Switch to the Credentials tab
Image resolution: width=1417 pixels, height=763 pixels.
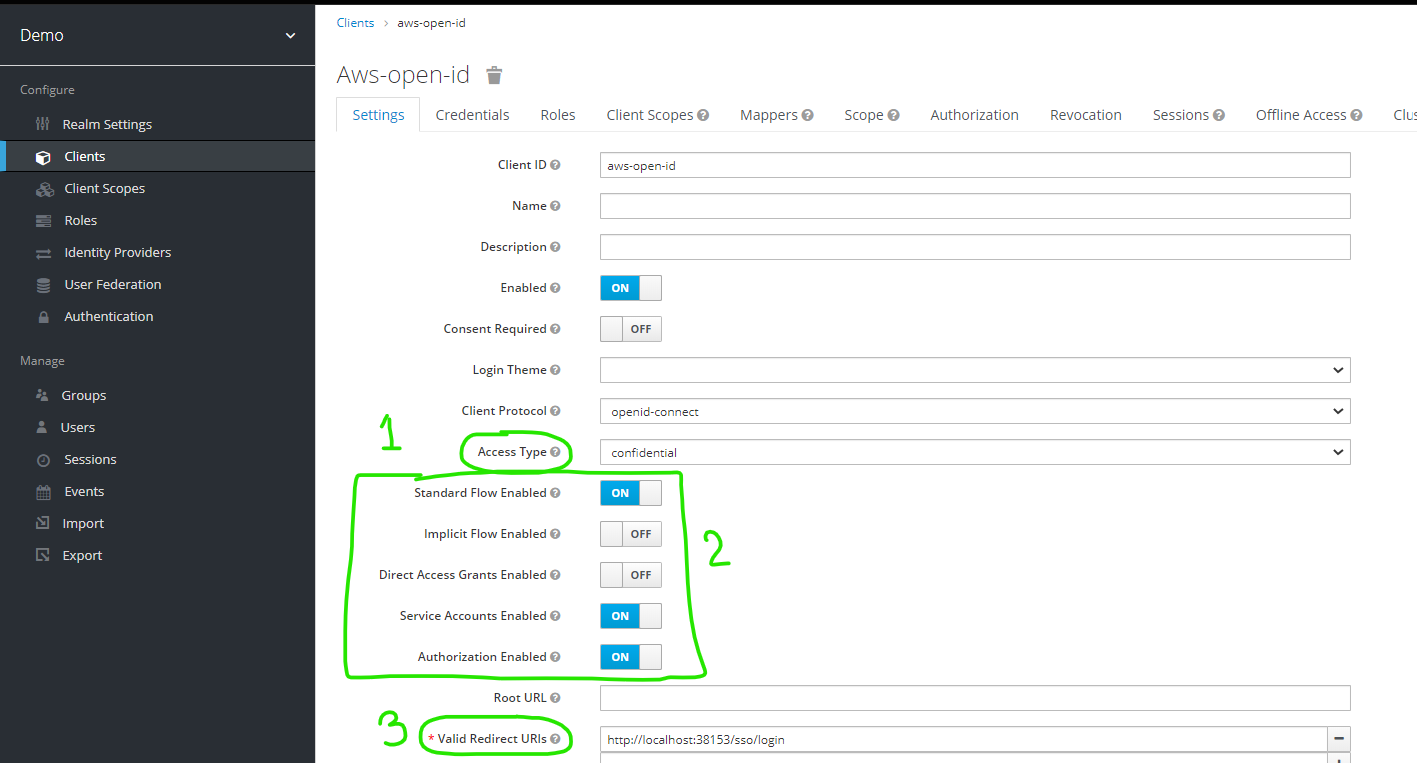(471, 114)
